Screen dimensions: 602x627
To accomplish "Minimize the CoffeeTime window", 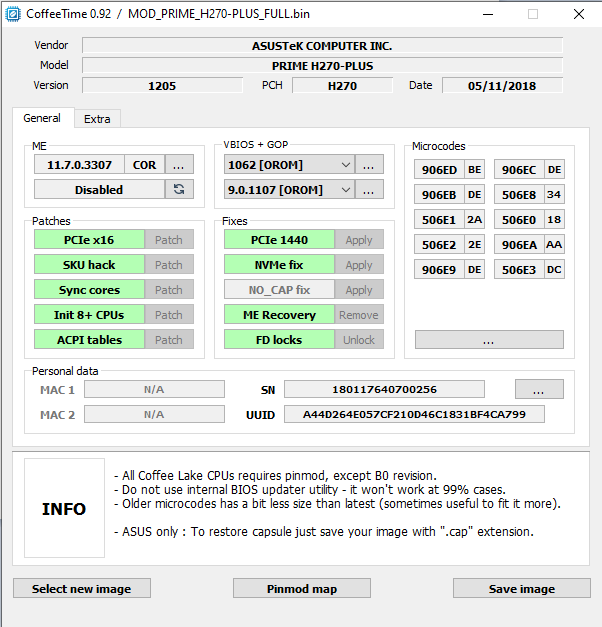I will coord(488,14).
